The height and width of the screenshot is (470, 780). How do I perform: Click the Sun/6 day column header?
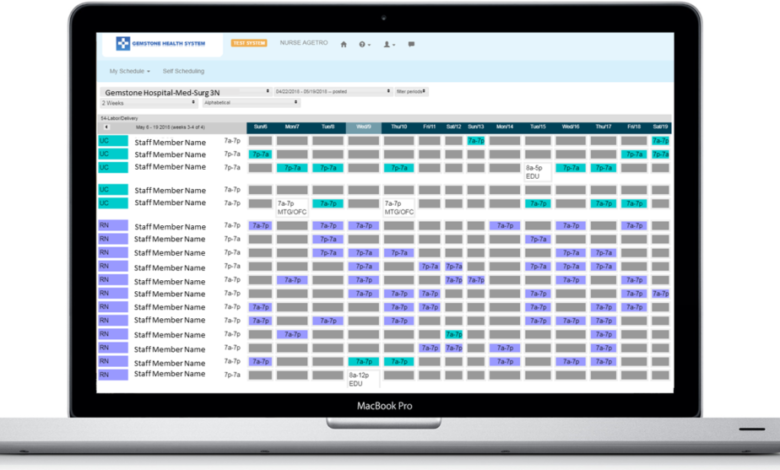click(260, 127)
